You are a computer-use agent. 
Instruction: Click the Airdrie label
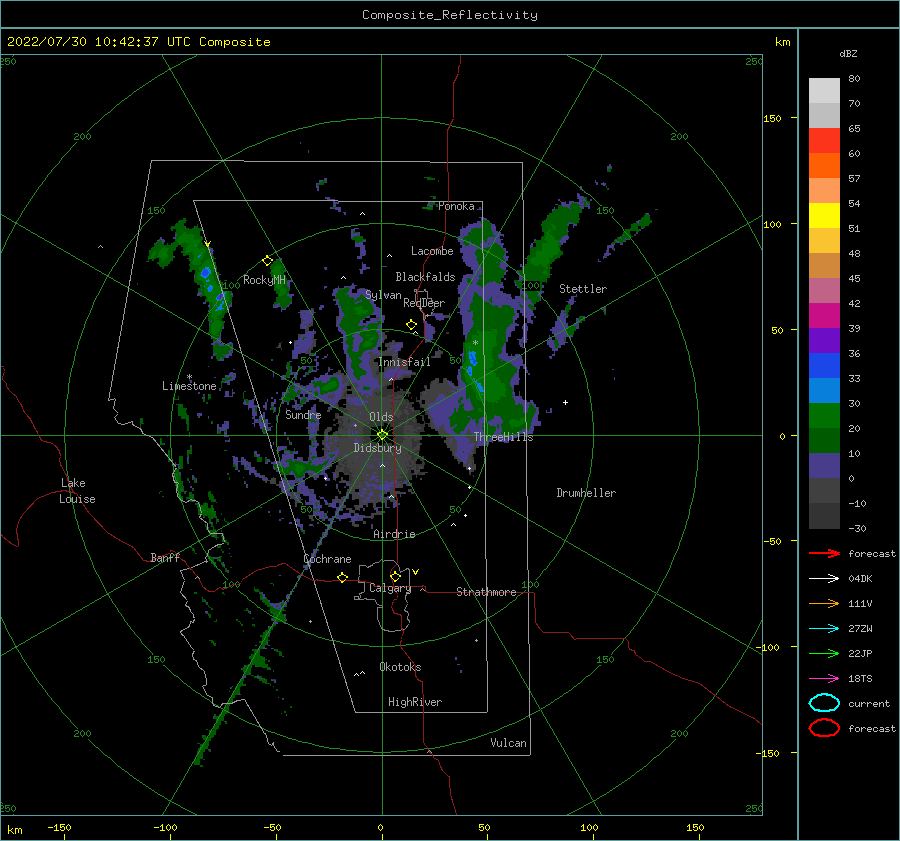click(x=394, y=534)
